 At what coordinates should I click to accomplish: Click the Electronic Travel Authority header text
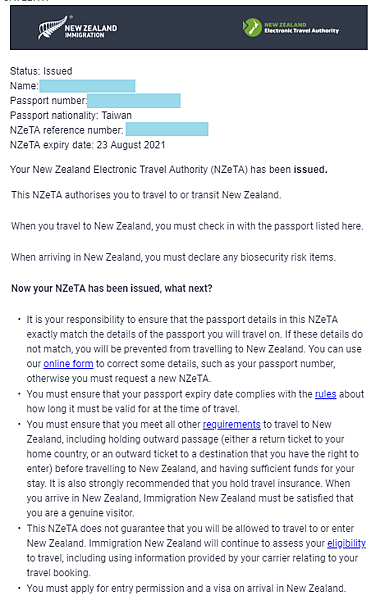pyautogui.click(x=302, y=28)
